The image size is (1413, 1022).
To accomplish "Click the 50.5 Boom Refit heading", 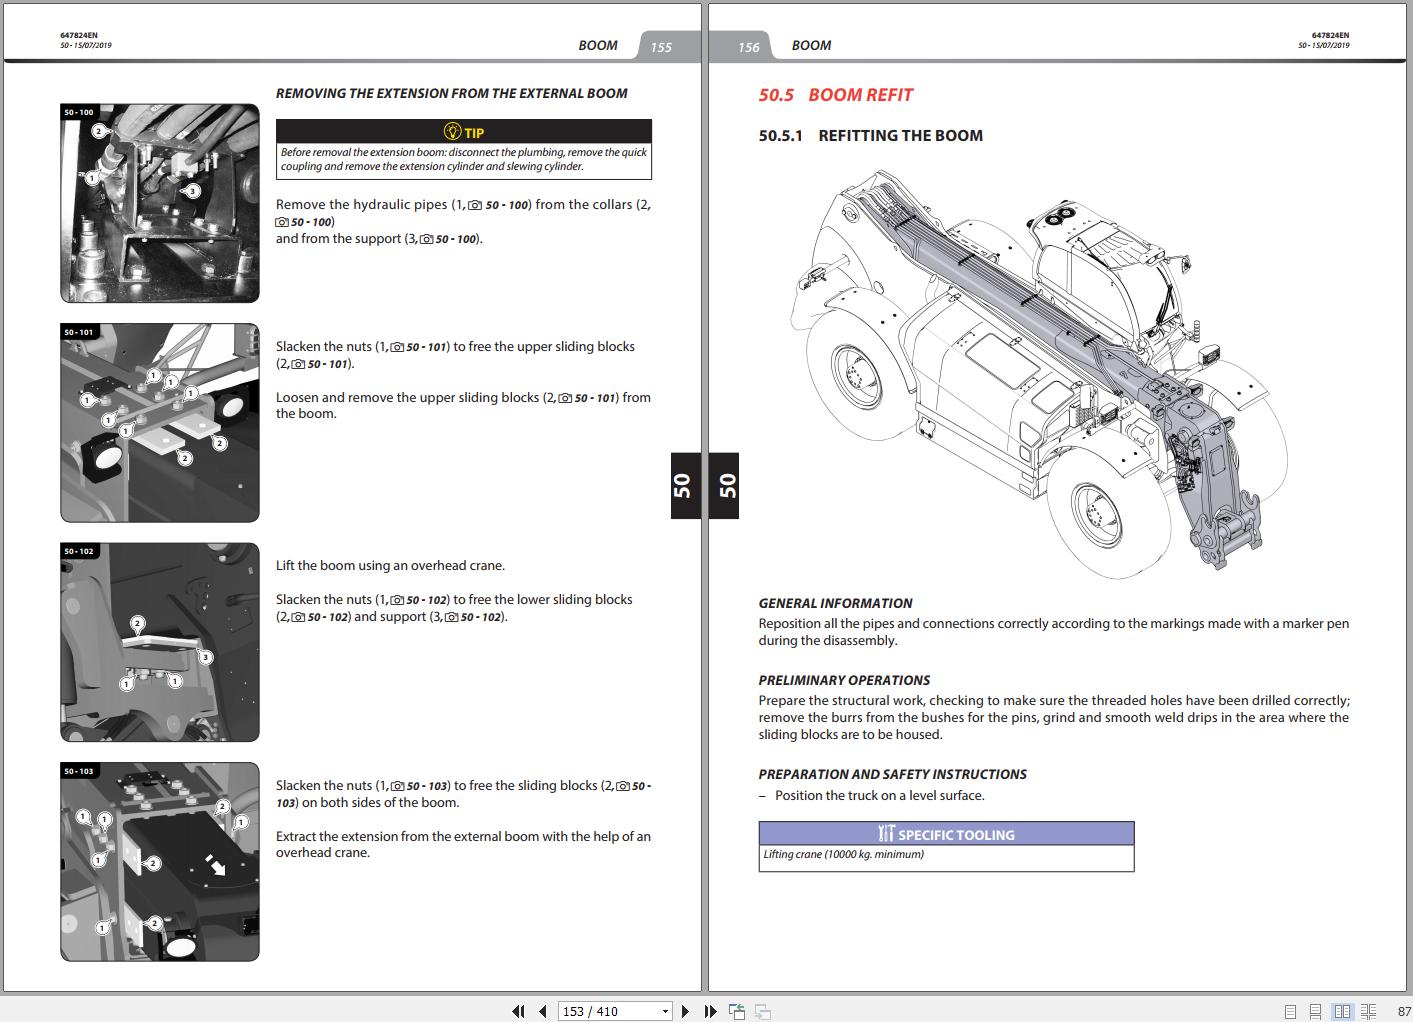I will point(835,95).
